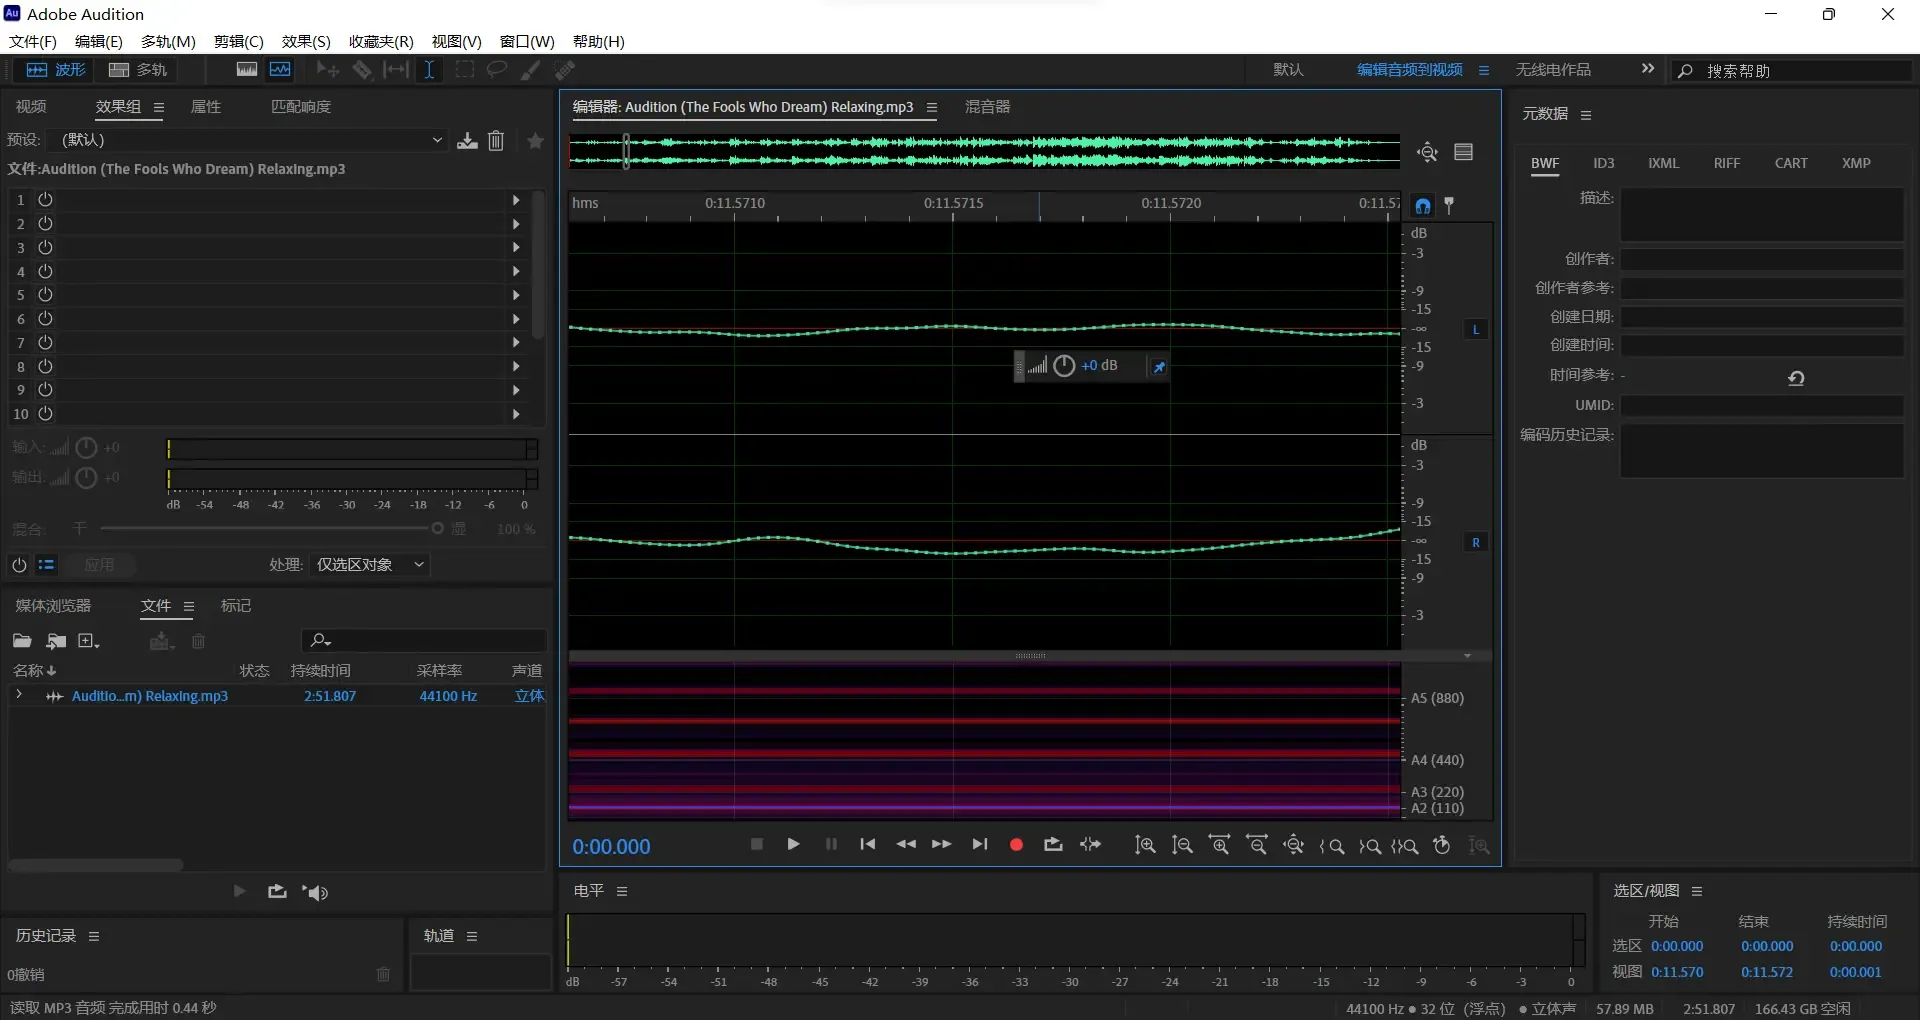Open the effect list arrow for slot 9
The width and height of the screenshot is (1920, 1020).
pyautogui.click(x=516, y=390)
